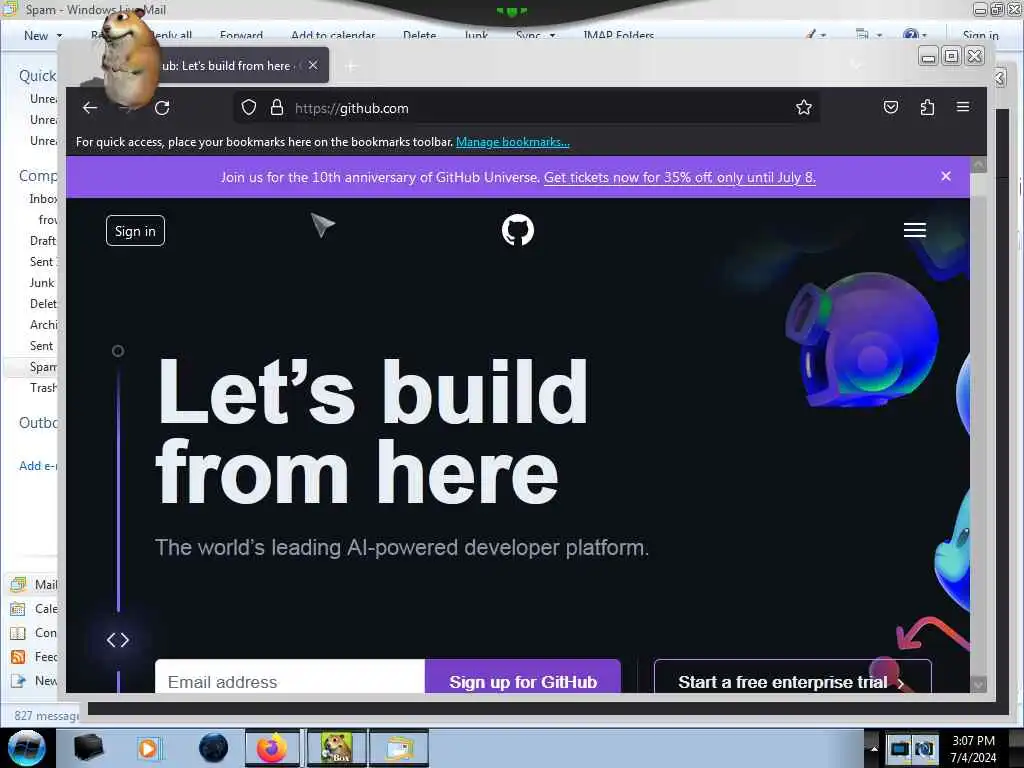This screenshot has height=768, width=1024.
Task: Open the Manage bookmarks link
Action: click(513, 142)
